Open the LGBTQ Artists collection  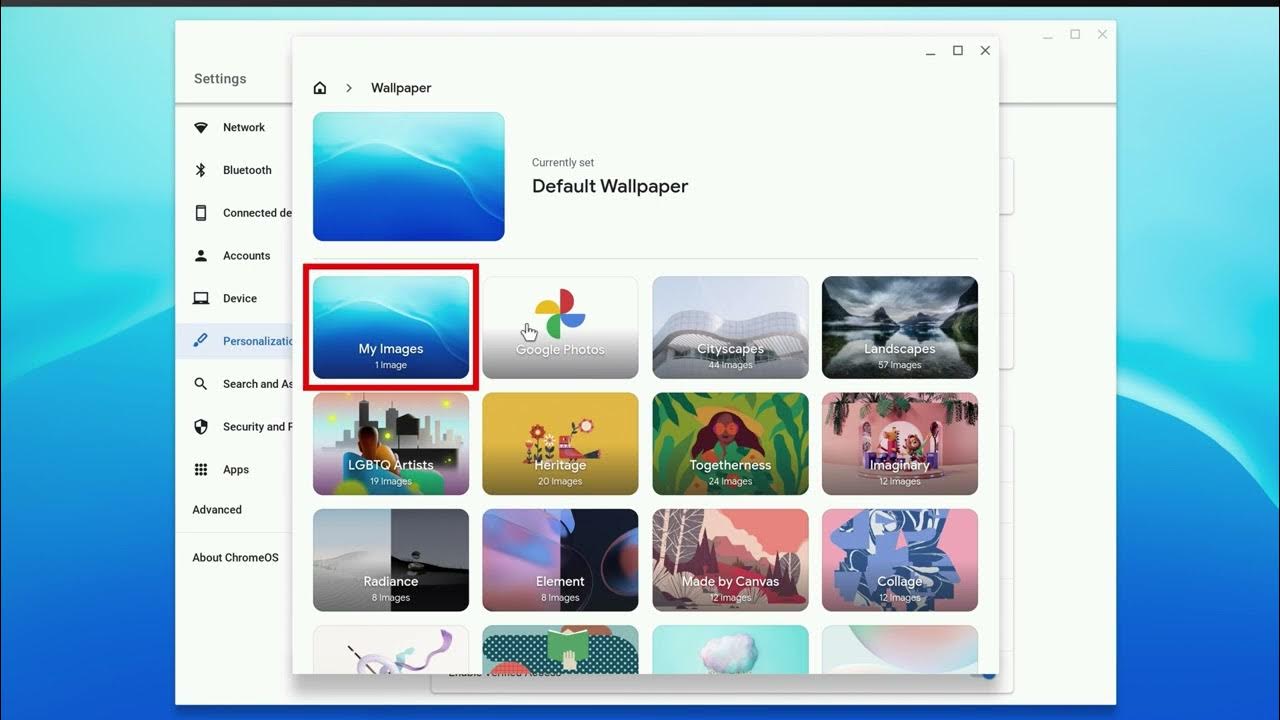point(391,444)
